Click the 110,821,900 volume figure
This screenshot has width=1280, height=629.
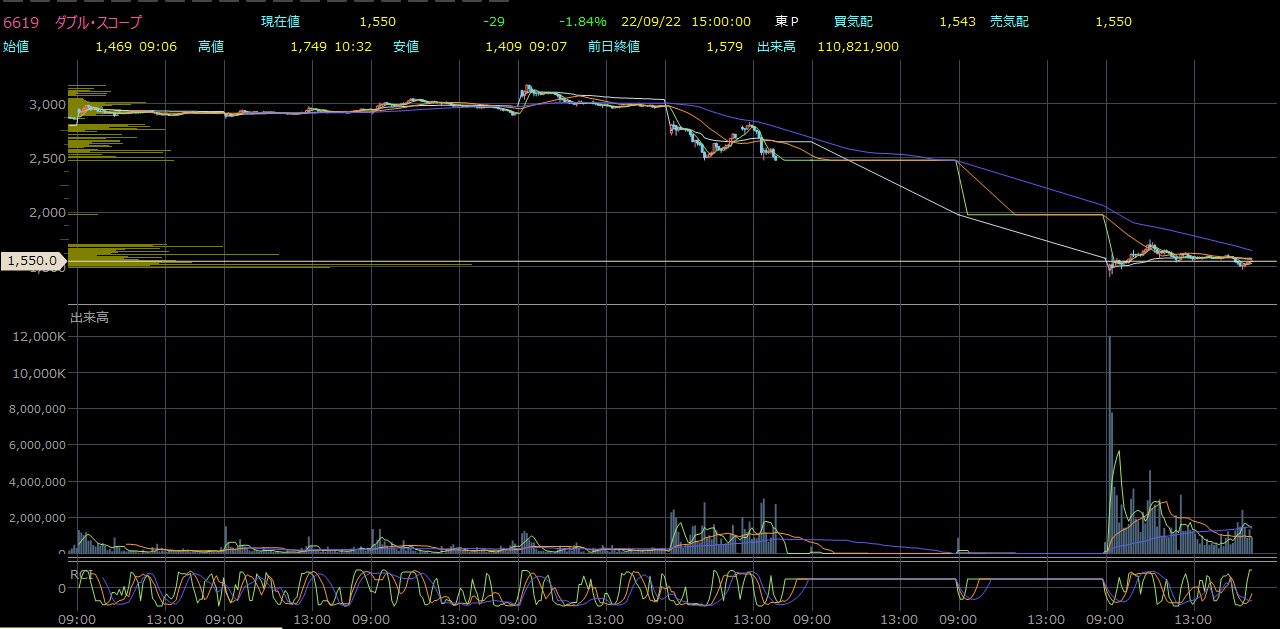[857, 47]
